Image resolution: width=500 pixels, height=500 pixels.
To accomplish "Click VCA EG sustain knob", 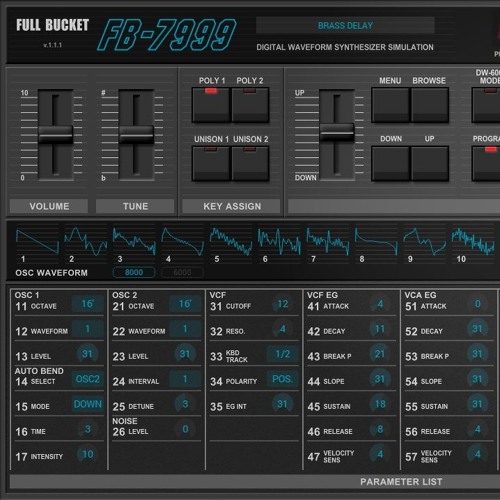I will [x=477, y=404].
